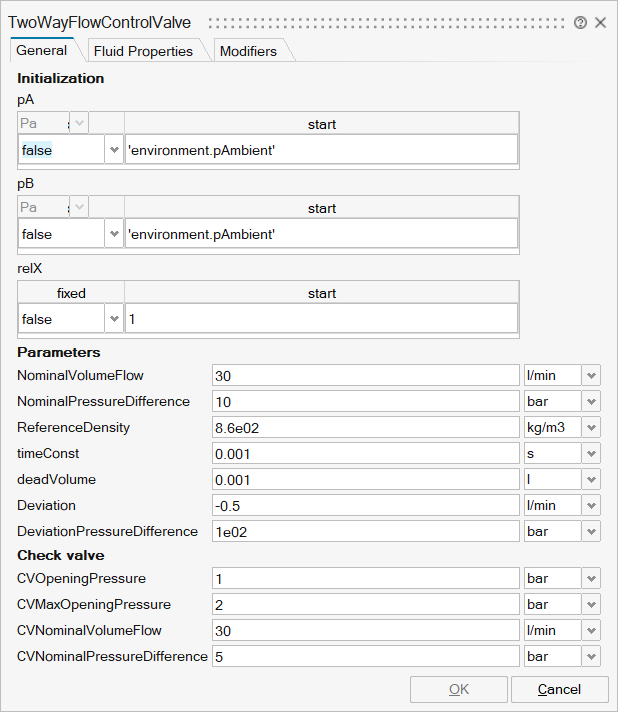Open ReferenceDensity kg/m3 unit dropdown

591,427
